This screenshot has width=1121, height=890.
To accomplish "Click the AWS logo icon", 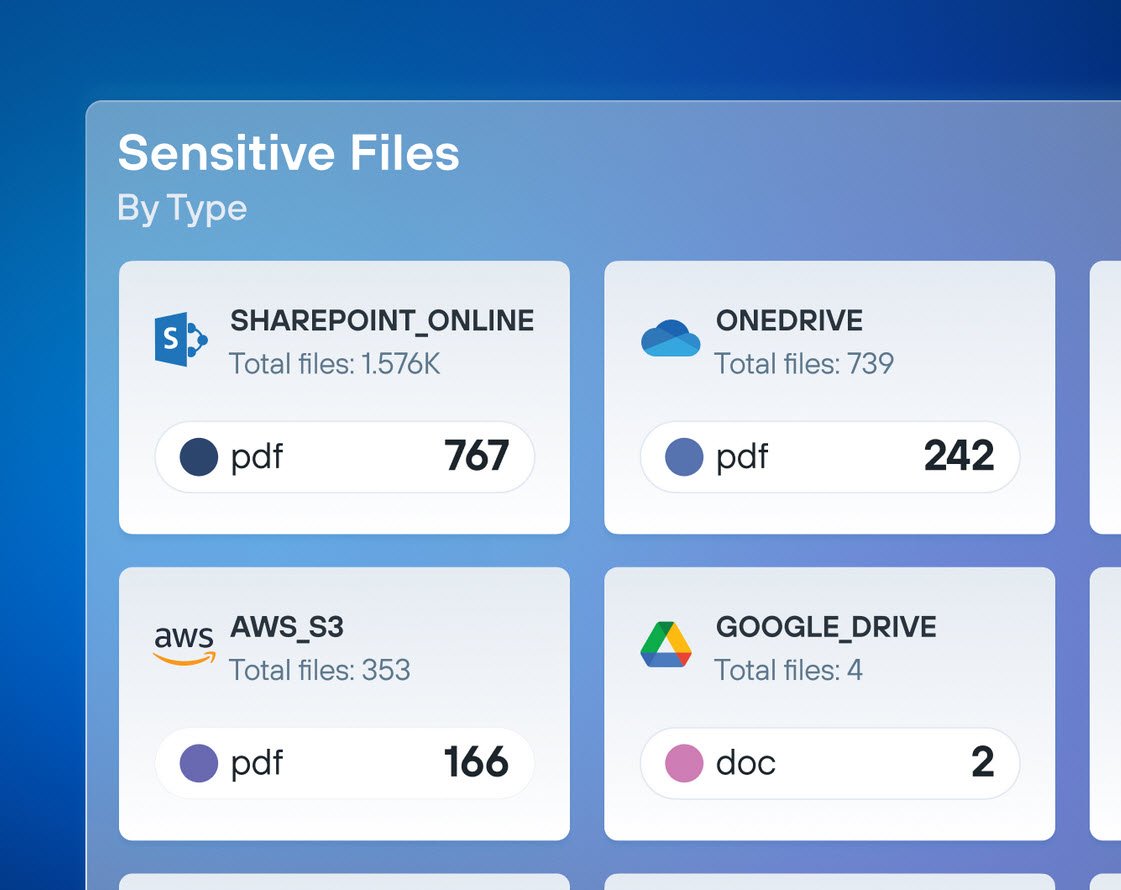I will coord(184,645).
